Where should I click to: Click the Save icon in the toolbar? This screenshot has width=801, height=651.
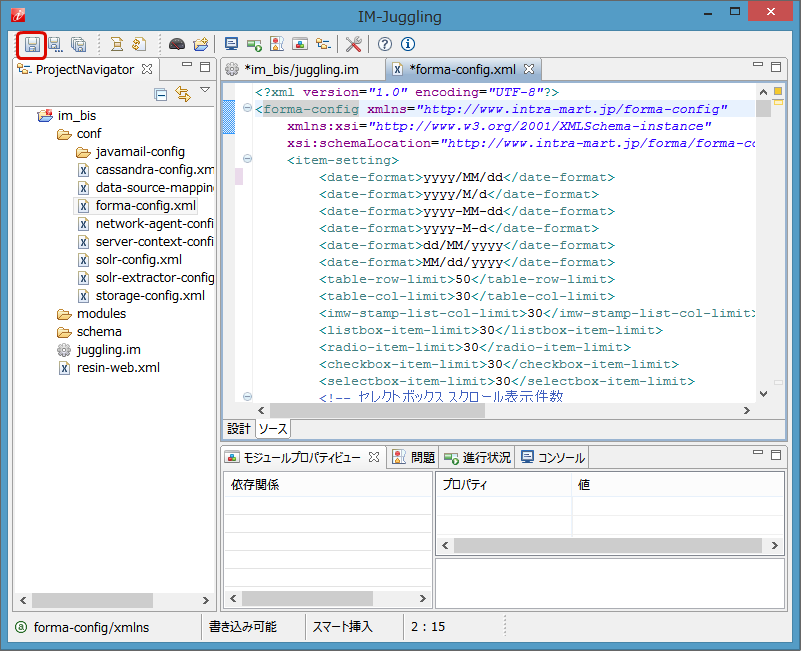click(x=32, y=44)
